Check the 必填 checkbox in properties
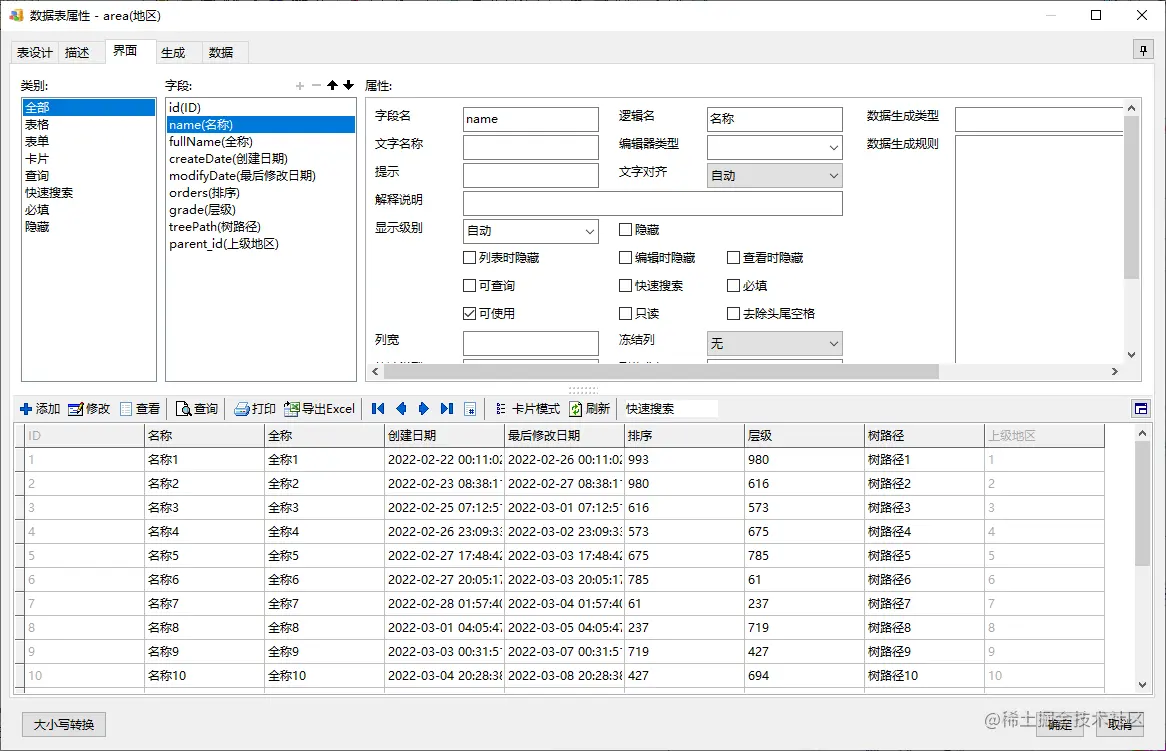The width and height of the screenshot is (1166, 751). click(733, 286)
